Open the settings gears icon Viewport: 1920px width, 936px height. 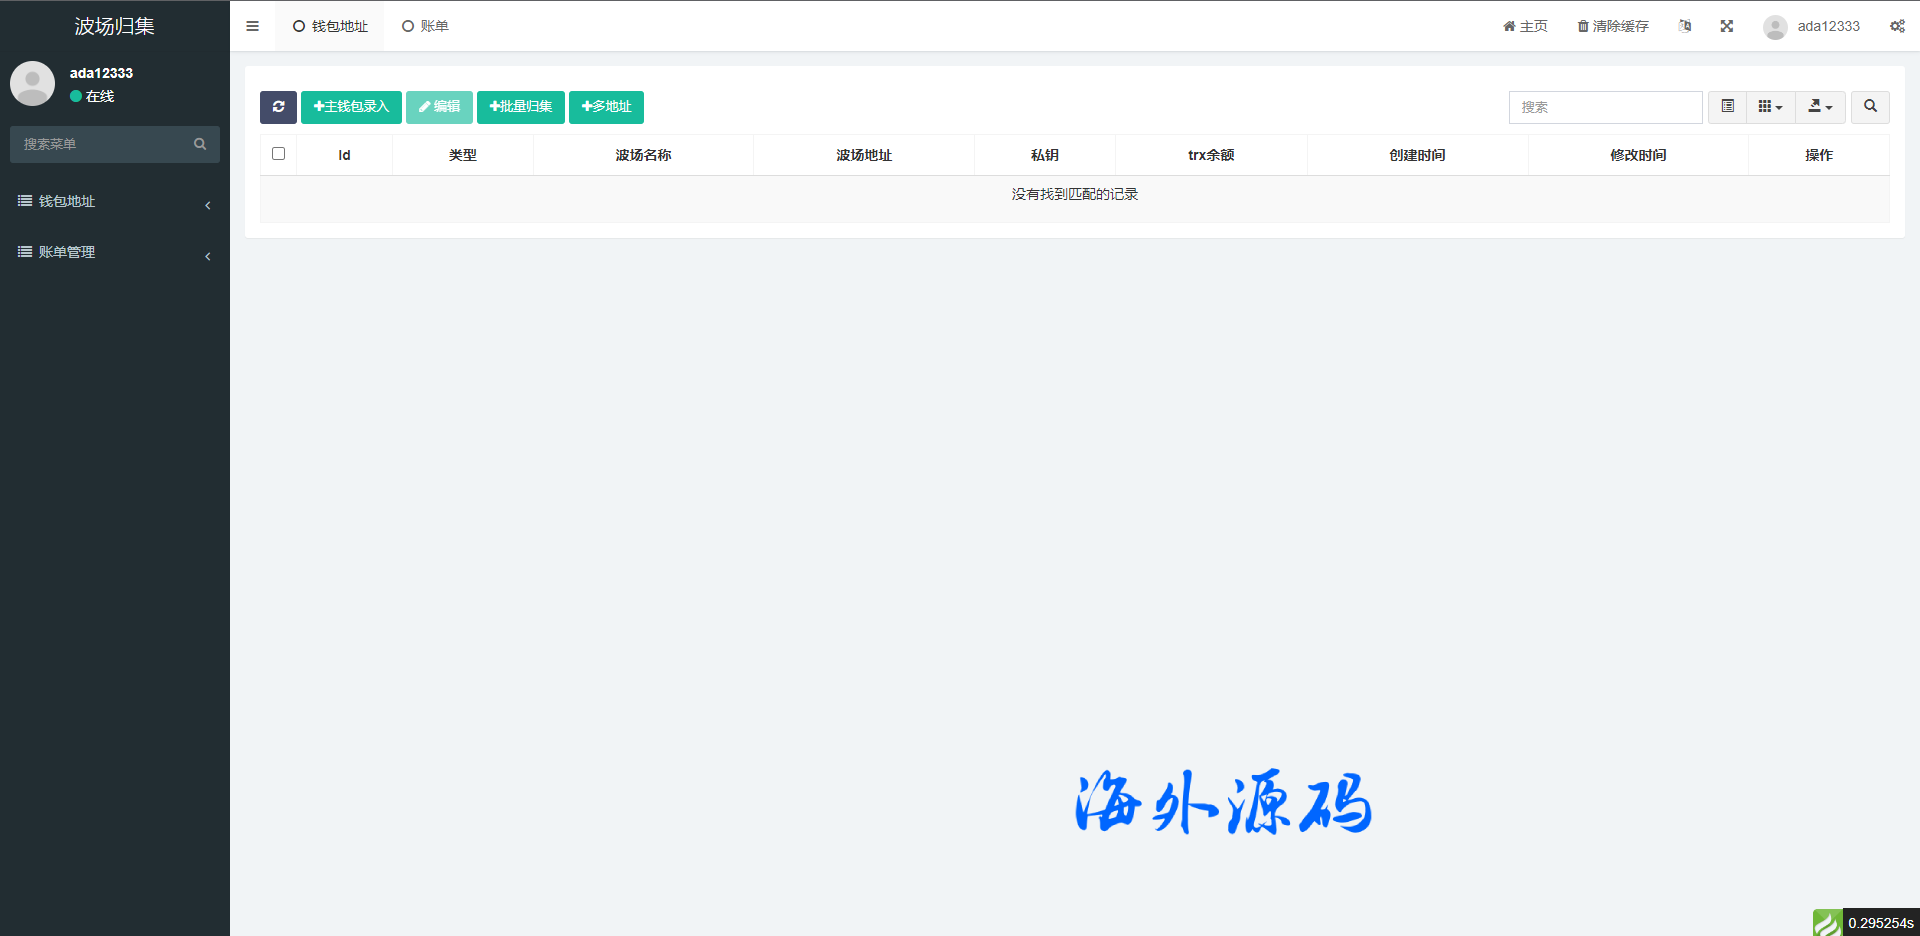click(x=1897, y=26)
